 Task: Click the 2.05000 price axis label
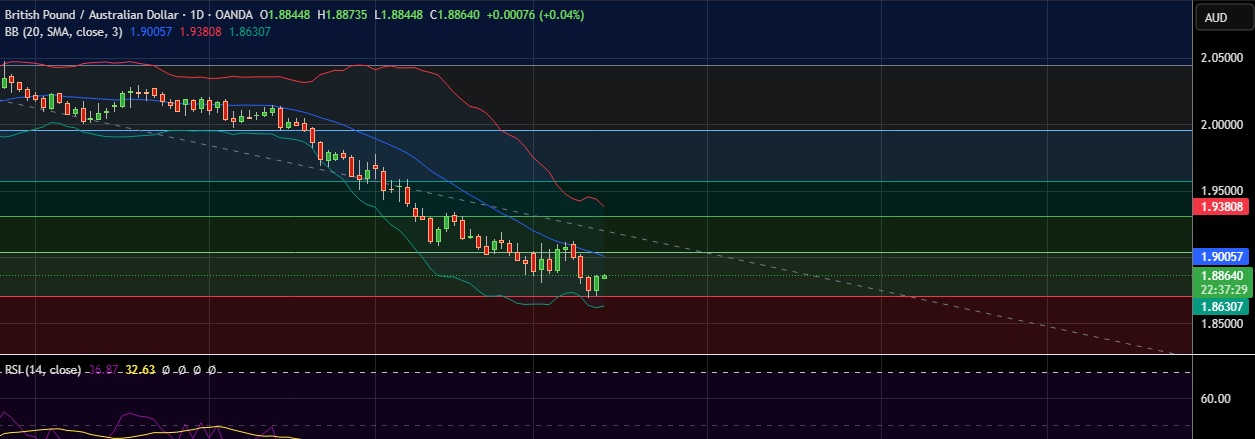(1221, 58)
